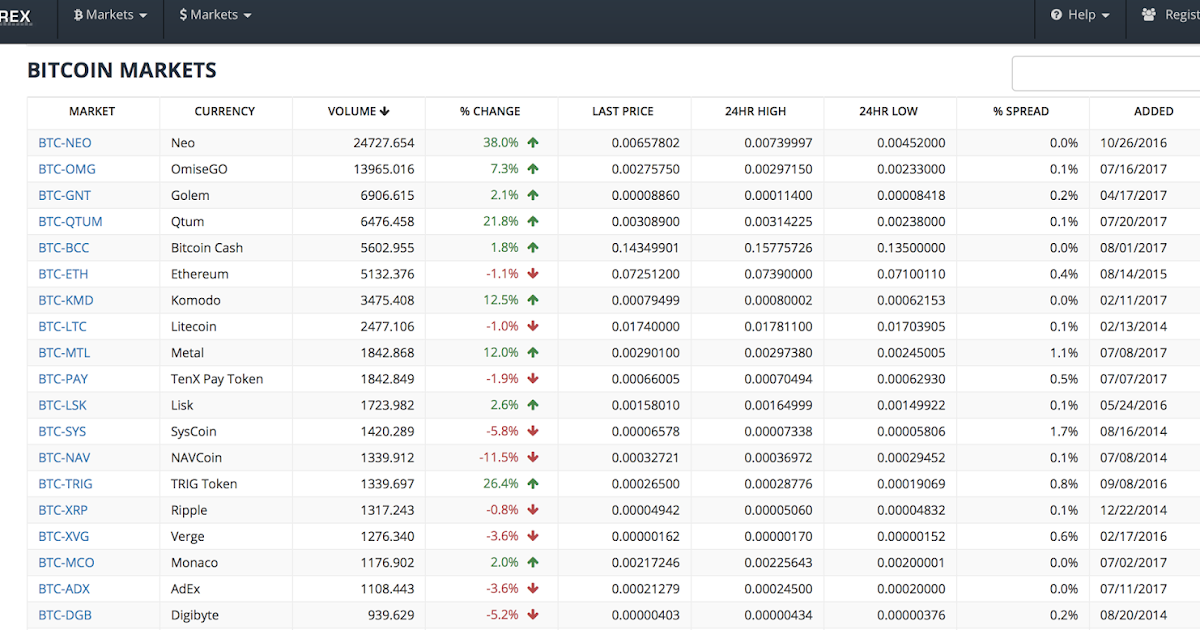Sort markets by the Added column

pos(1154,111)
